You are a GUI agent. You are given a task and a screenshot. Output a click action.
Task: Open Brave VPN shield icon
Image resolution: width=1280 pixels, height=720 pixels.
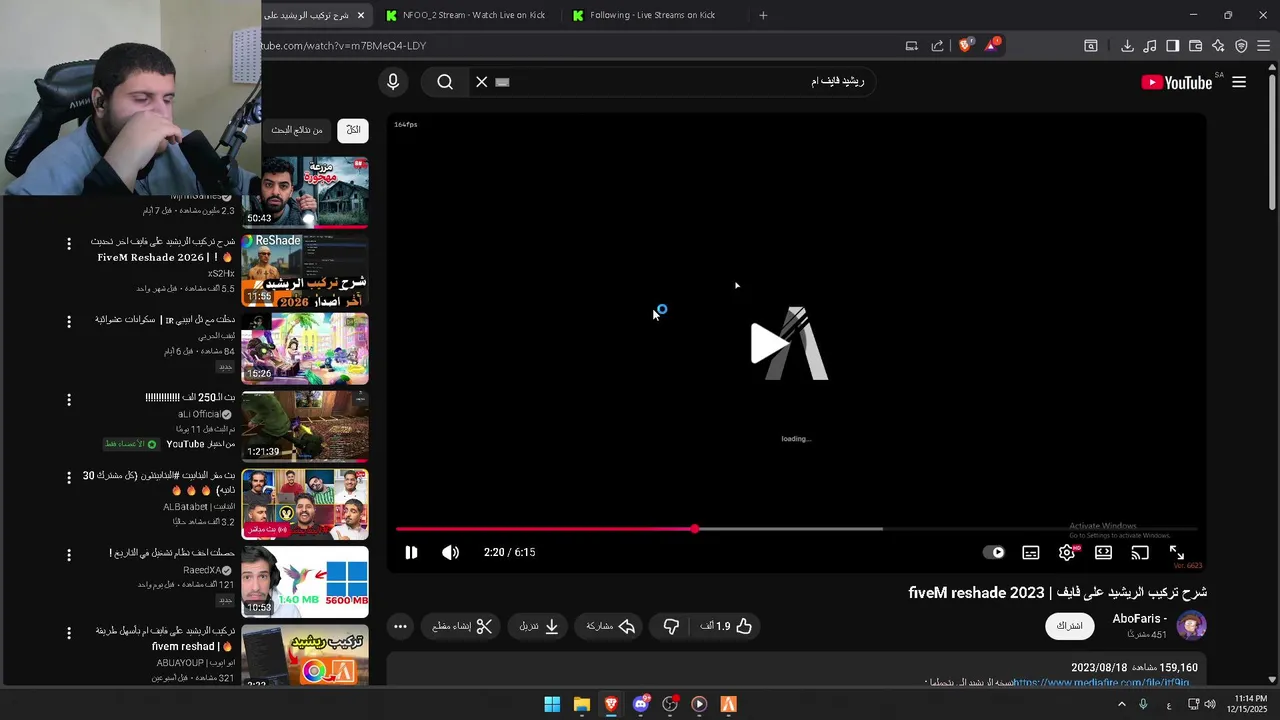pos(1241,45)
